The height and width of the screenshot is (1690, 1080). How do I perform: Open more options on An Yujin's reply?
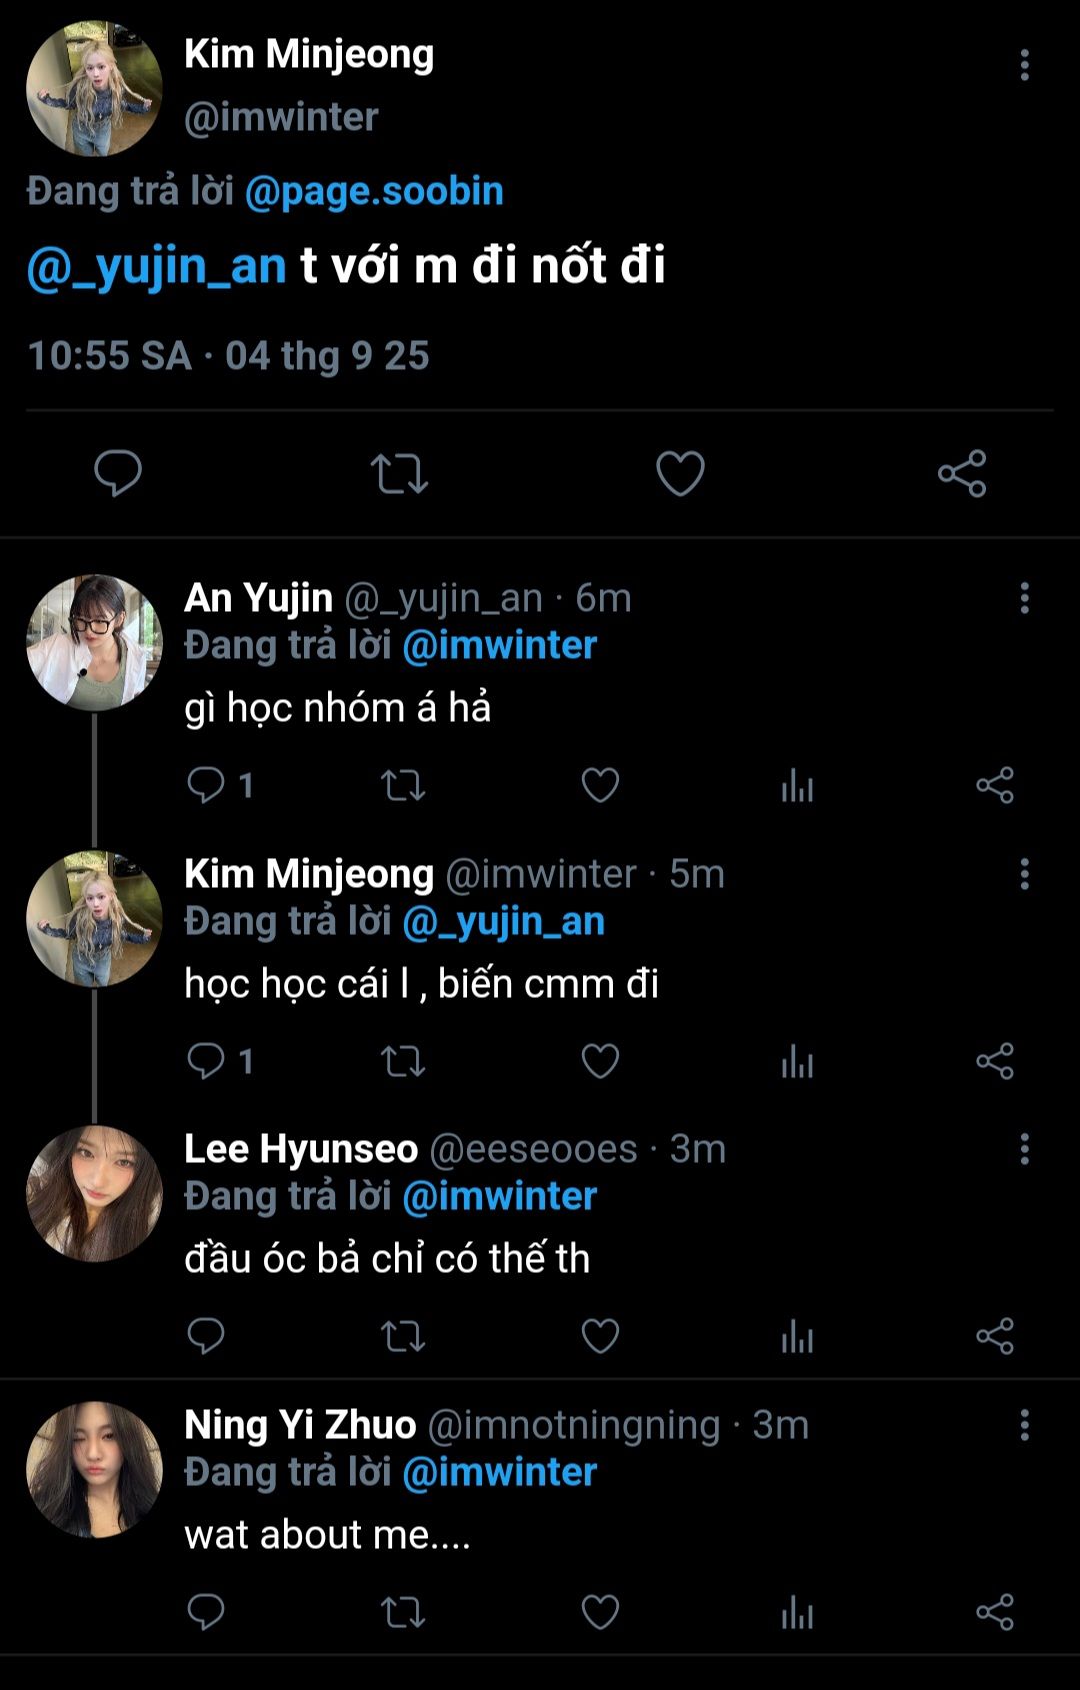1024,599
